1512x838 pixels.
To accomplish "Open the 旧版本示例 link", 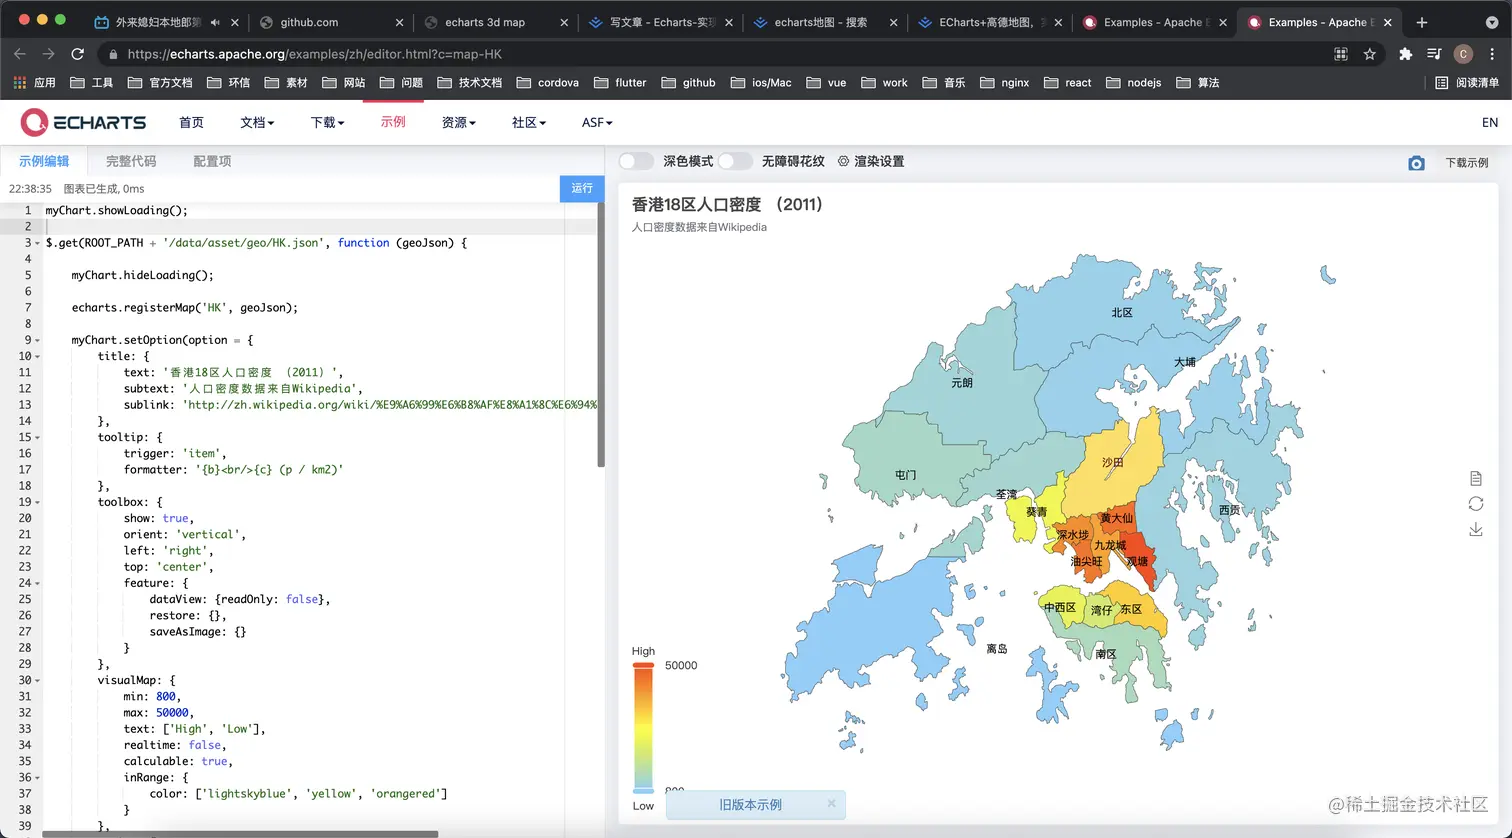I will [750, 804].
